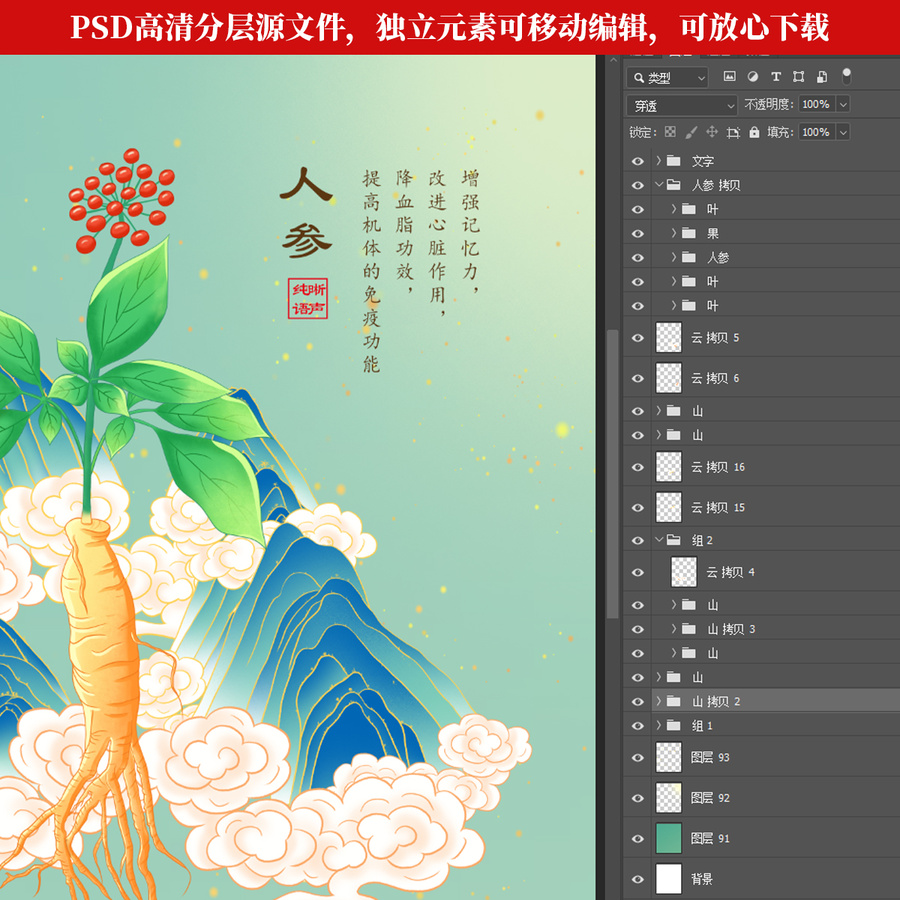Click the folder icon of 组 2
This screenshot has height=900, width=900.
coord(674,540)
